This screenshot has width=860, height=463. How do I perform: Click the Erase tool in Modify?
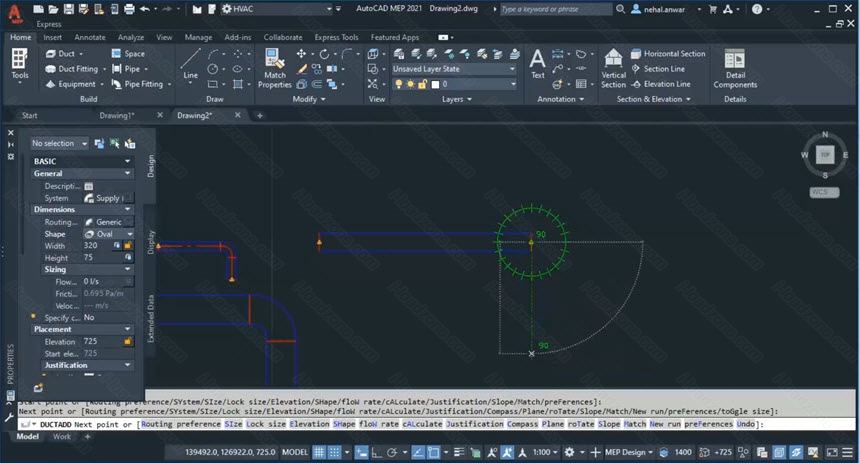pyautogui.click(x=301, y=69)
